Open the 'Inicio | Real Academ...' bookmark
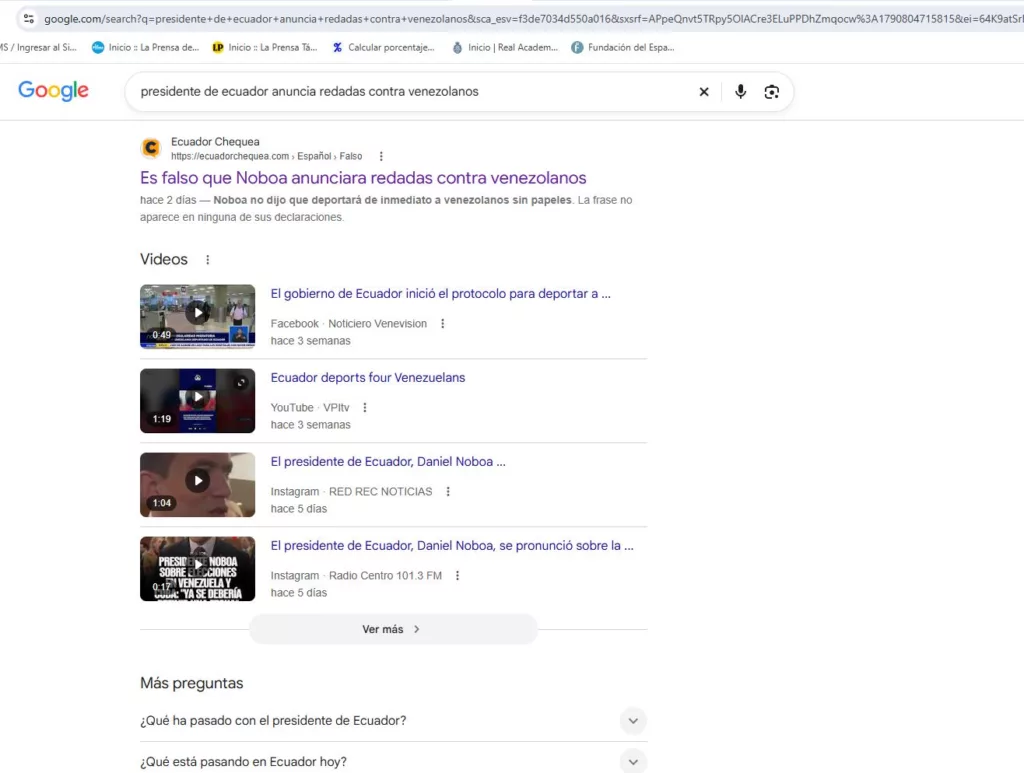Viewport: 1024px width, 773px height. [505, 48]
